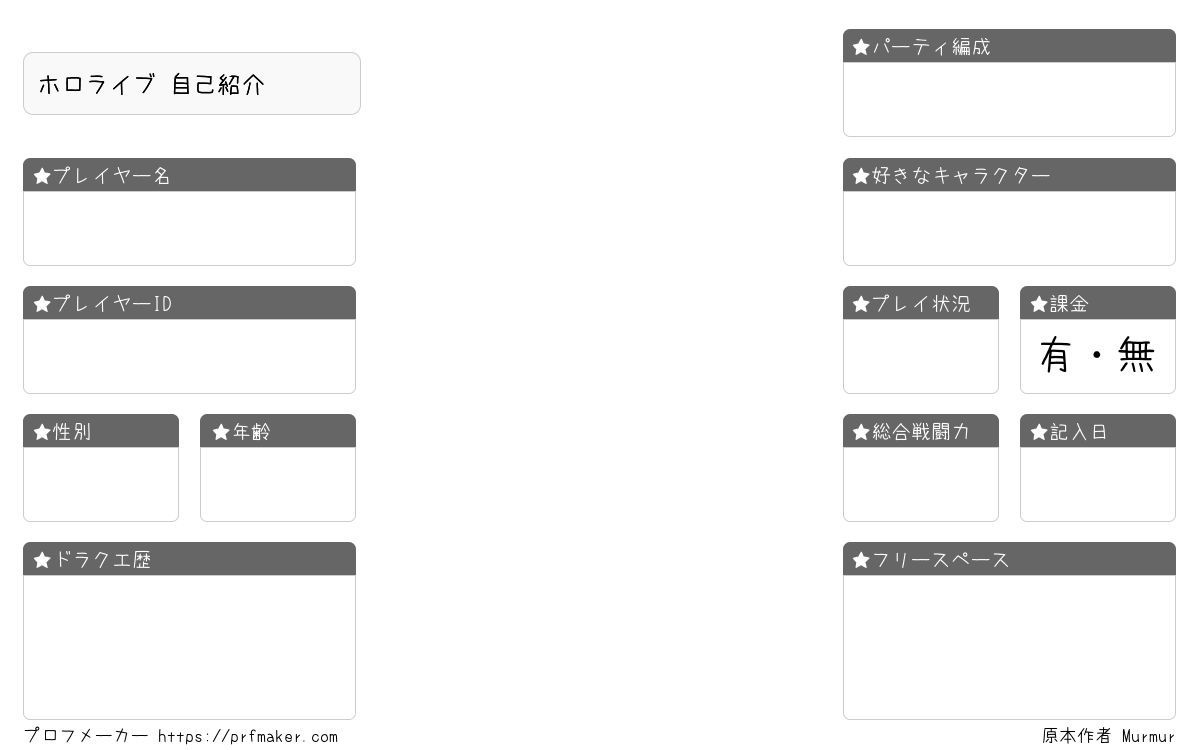
Task: Select the 有 option under 課金
Action: pos(1056,356)
